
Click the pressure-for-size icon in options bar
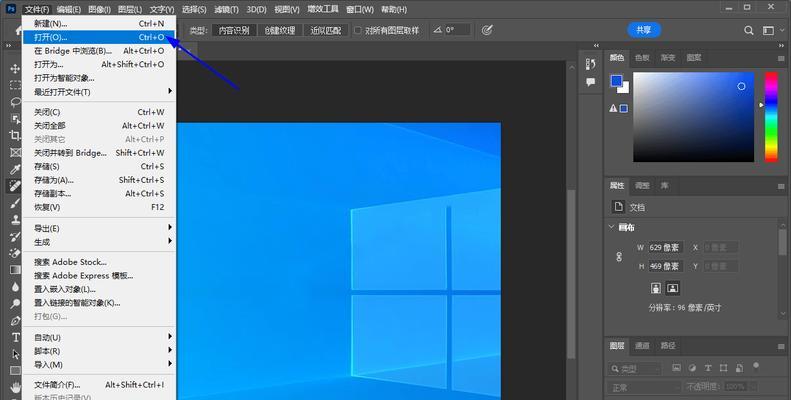coord(486,30)
